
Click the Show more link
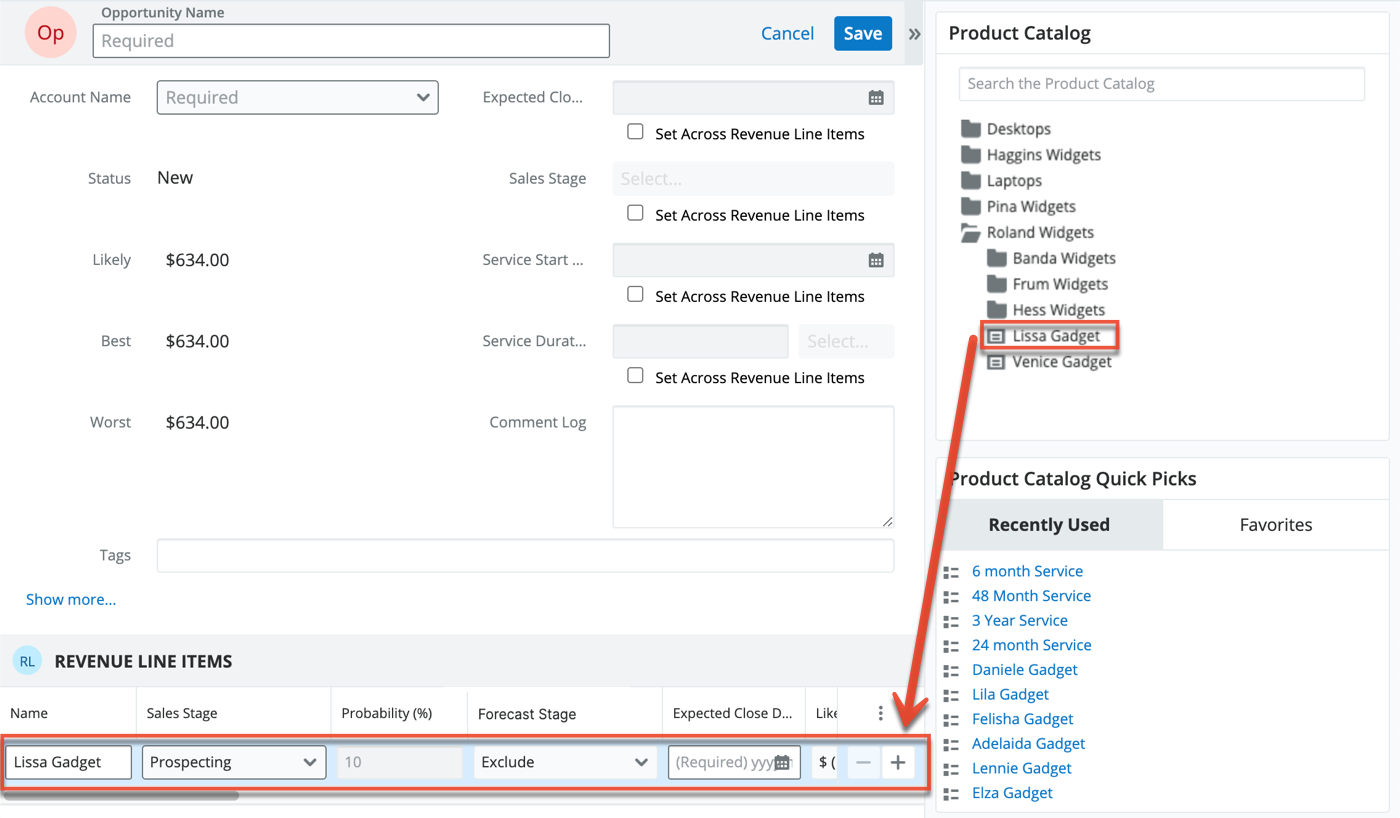tap(70, 599)
